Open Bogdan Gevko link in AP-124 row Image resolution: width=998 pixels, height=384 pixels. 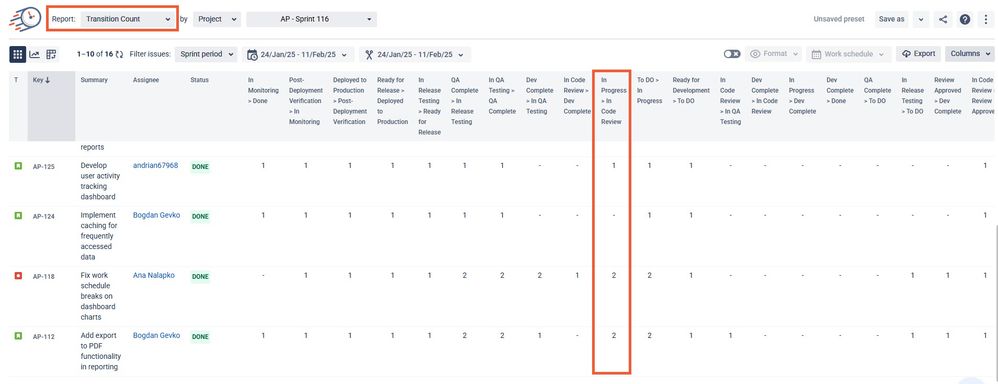pyautogui.click(x=157, y=215)
